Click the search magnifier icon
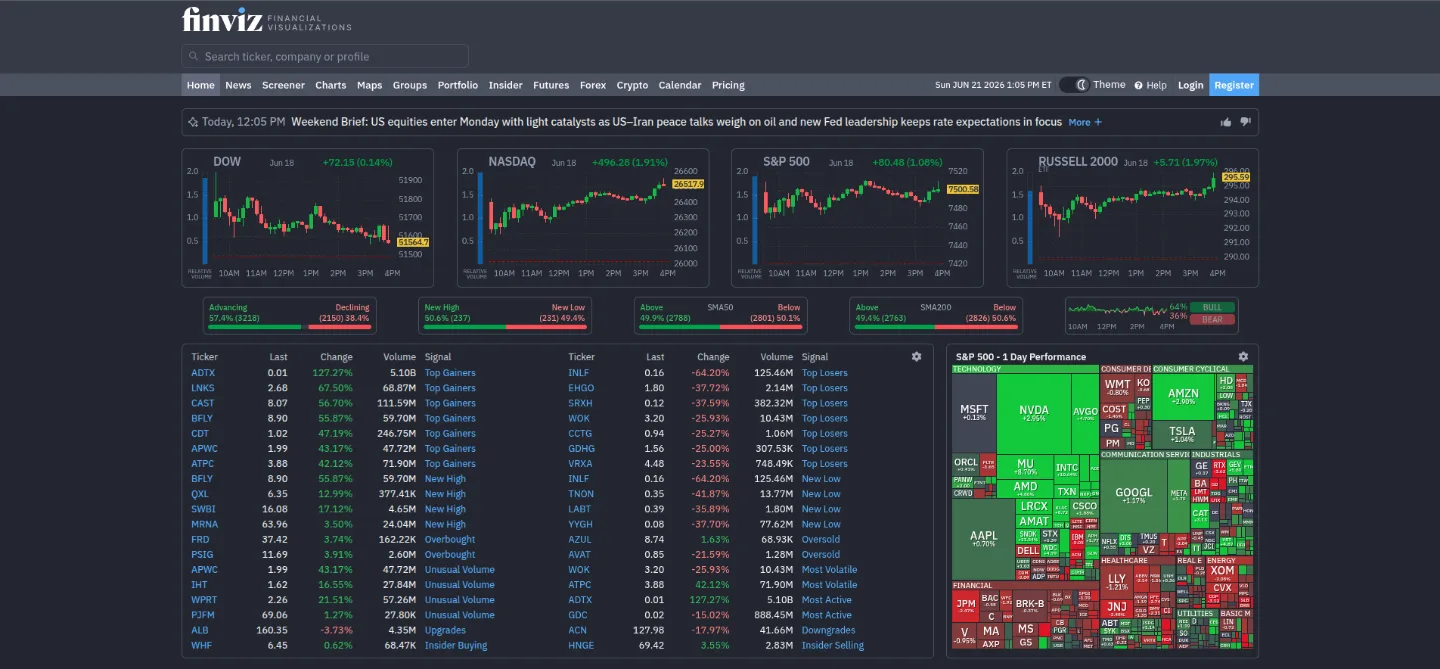The image size is (1440, 669). [x=193, y=57]
